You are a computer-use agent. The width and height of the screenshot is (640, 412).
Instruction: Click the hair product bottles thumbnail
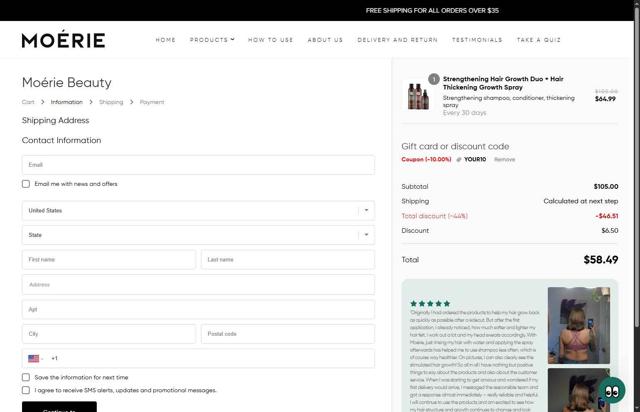click(x=418, y=95)
